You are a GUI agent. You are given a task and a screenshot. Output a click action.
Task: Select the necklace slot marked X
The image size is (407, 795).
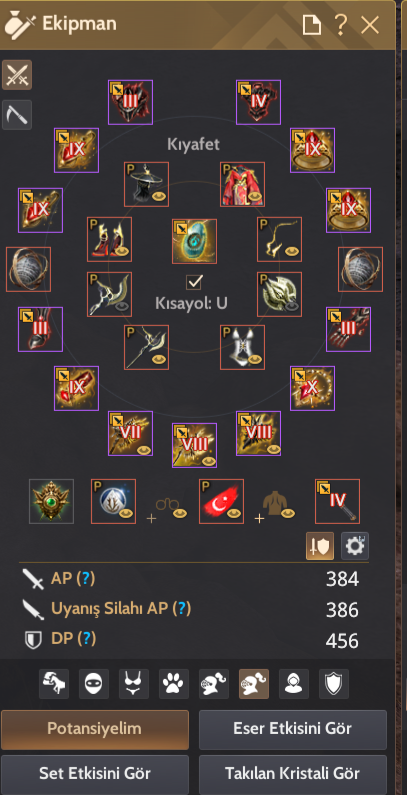[312, 388]
